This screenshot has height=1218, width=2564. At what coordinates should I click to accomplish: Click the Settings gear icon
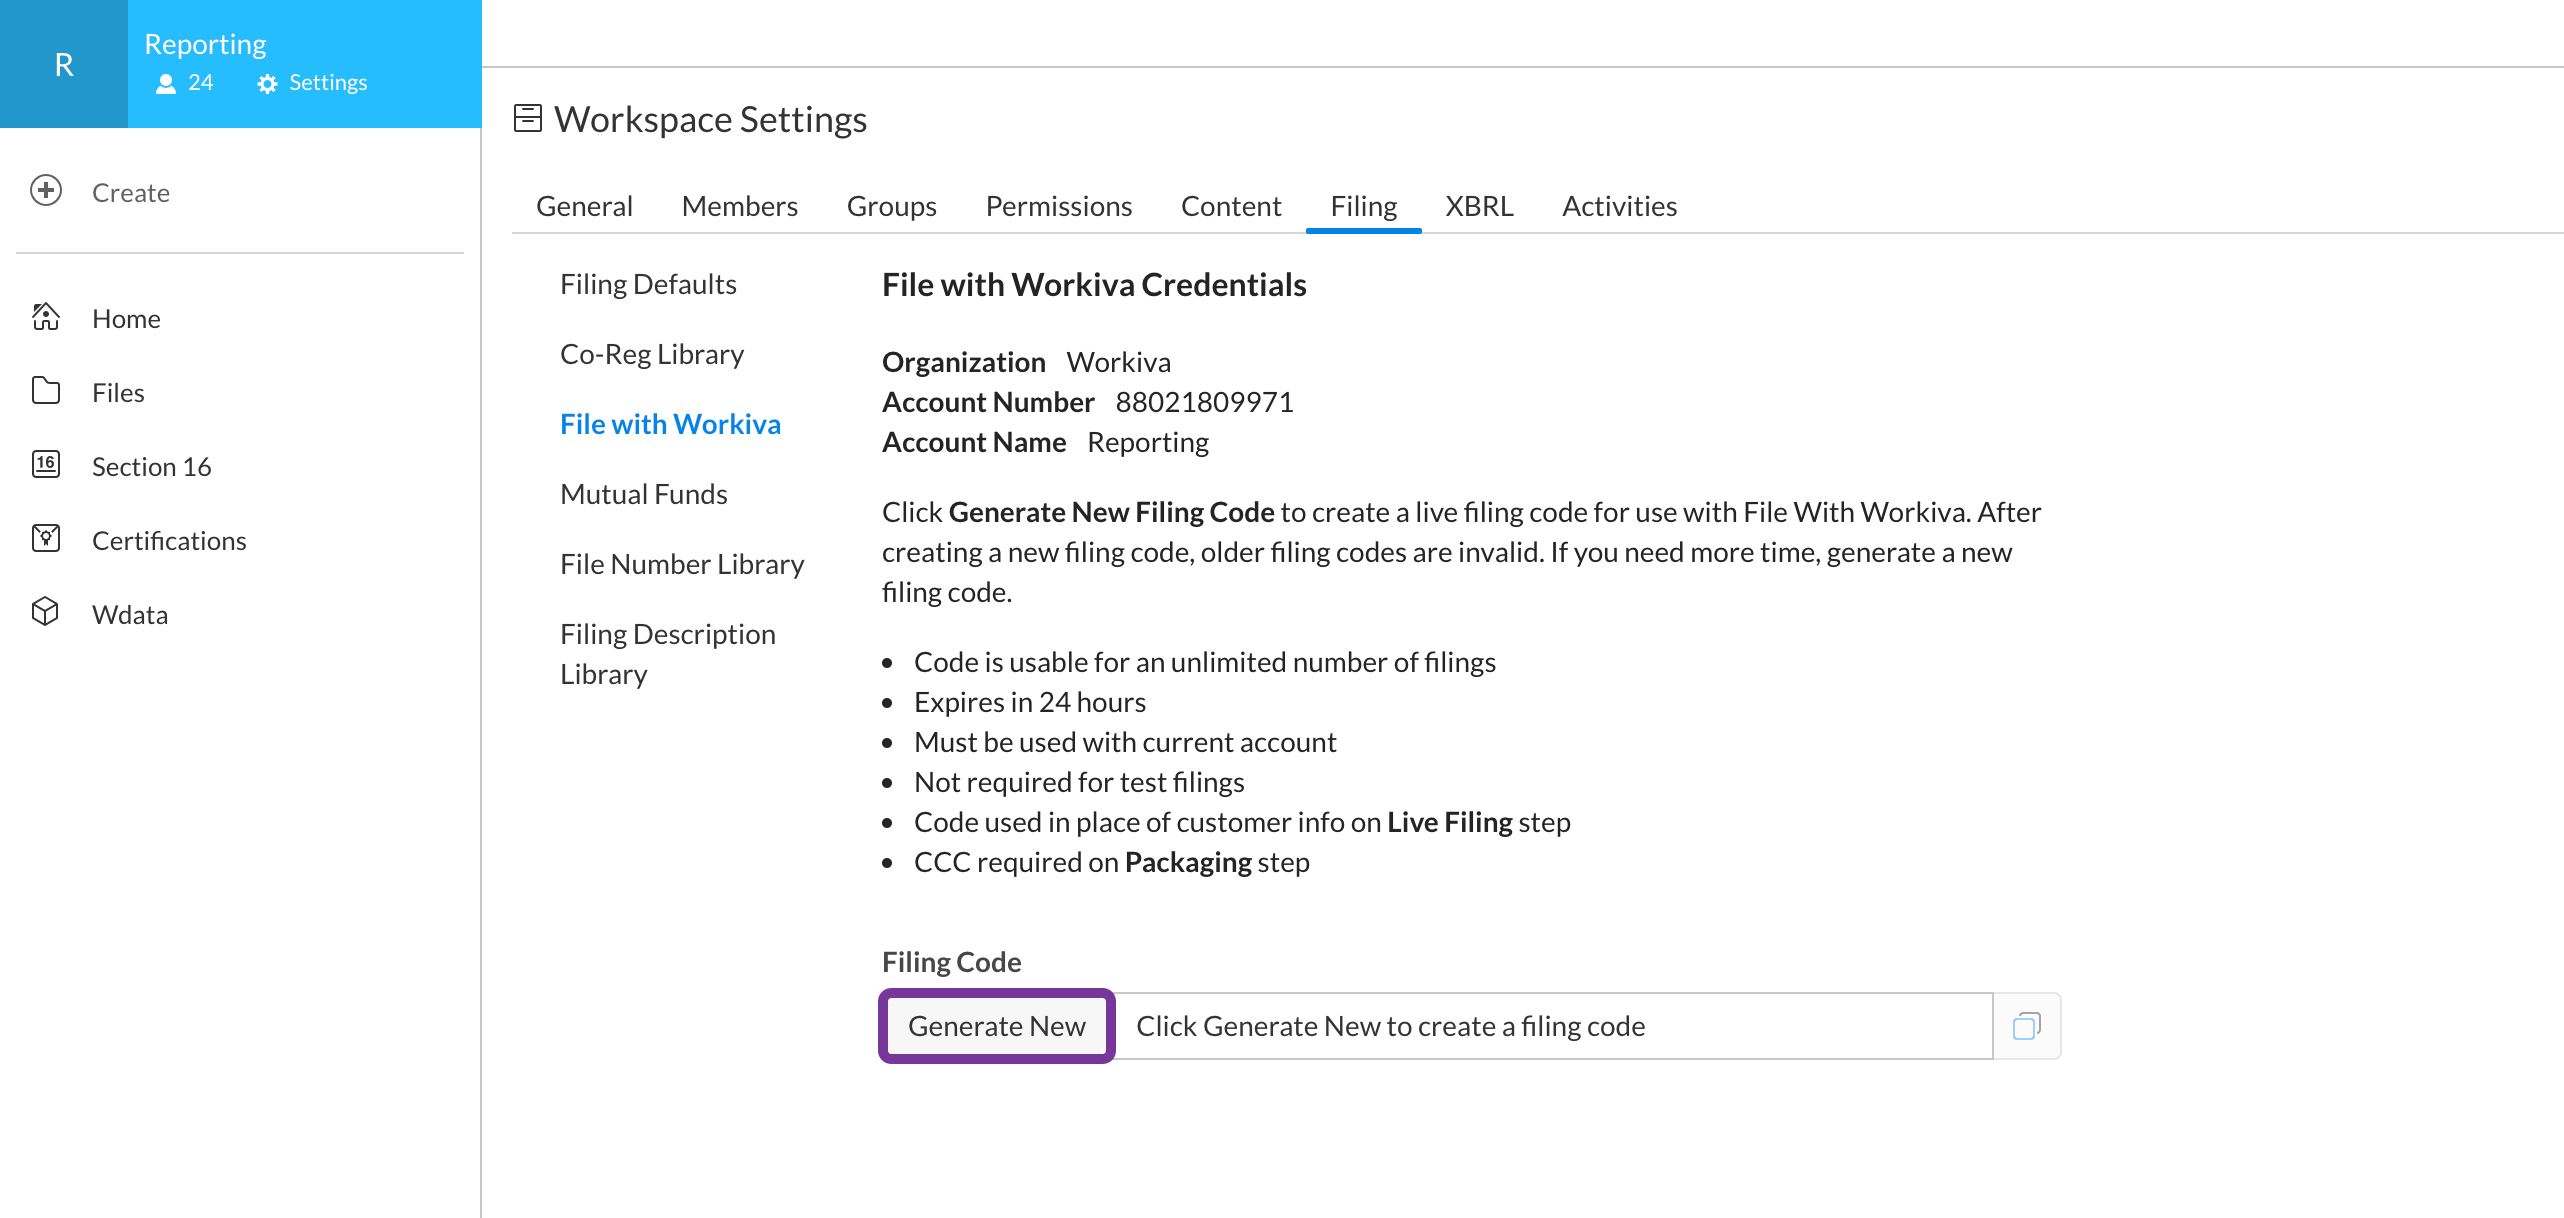[267, 84]
